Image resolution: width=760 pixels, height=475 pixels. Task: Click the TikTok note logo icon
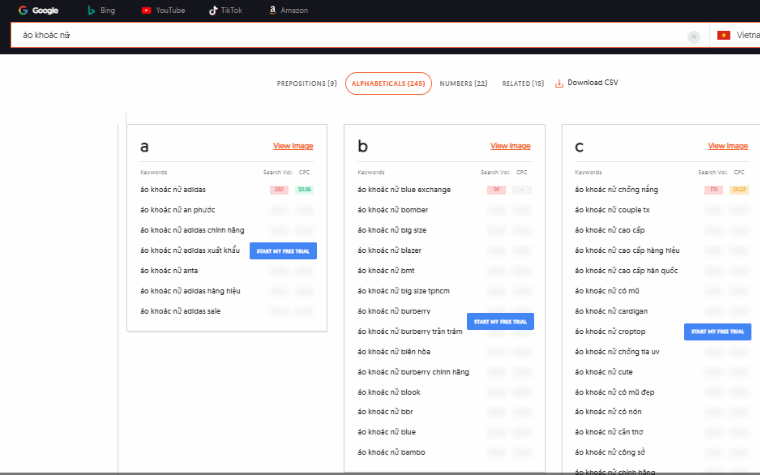click(x=213, y=10)
